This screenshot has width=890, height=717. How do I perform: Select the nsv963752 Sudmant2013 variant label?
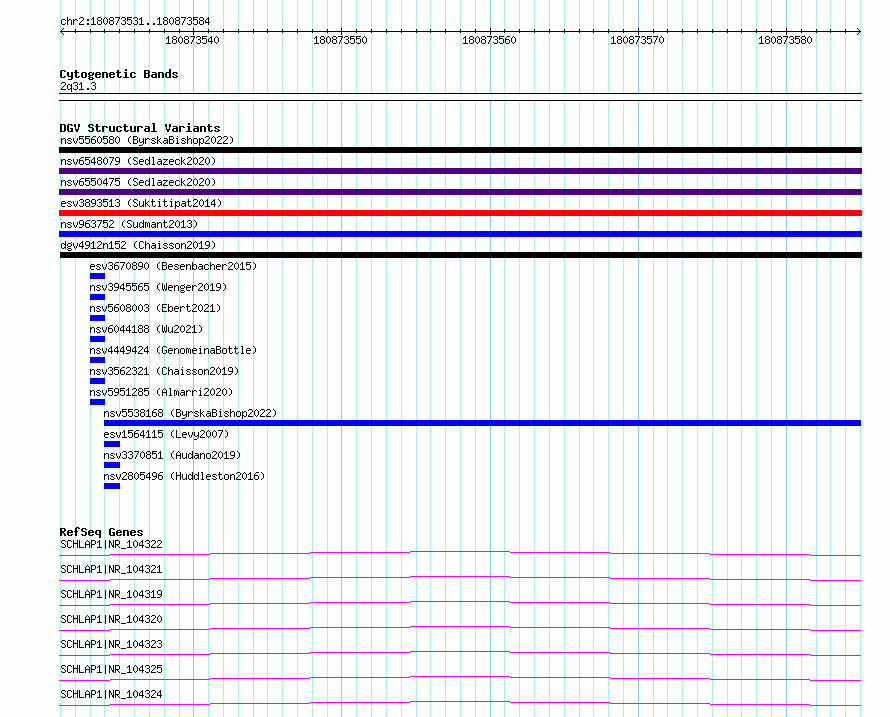click(129, 224)
